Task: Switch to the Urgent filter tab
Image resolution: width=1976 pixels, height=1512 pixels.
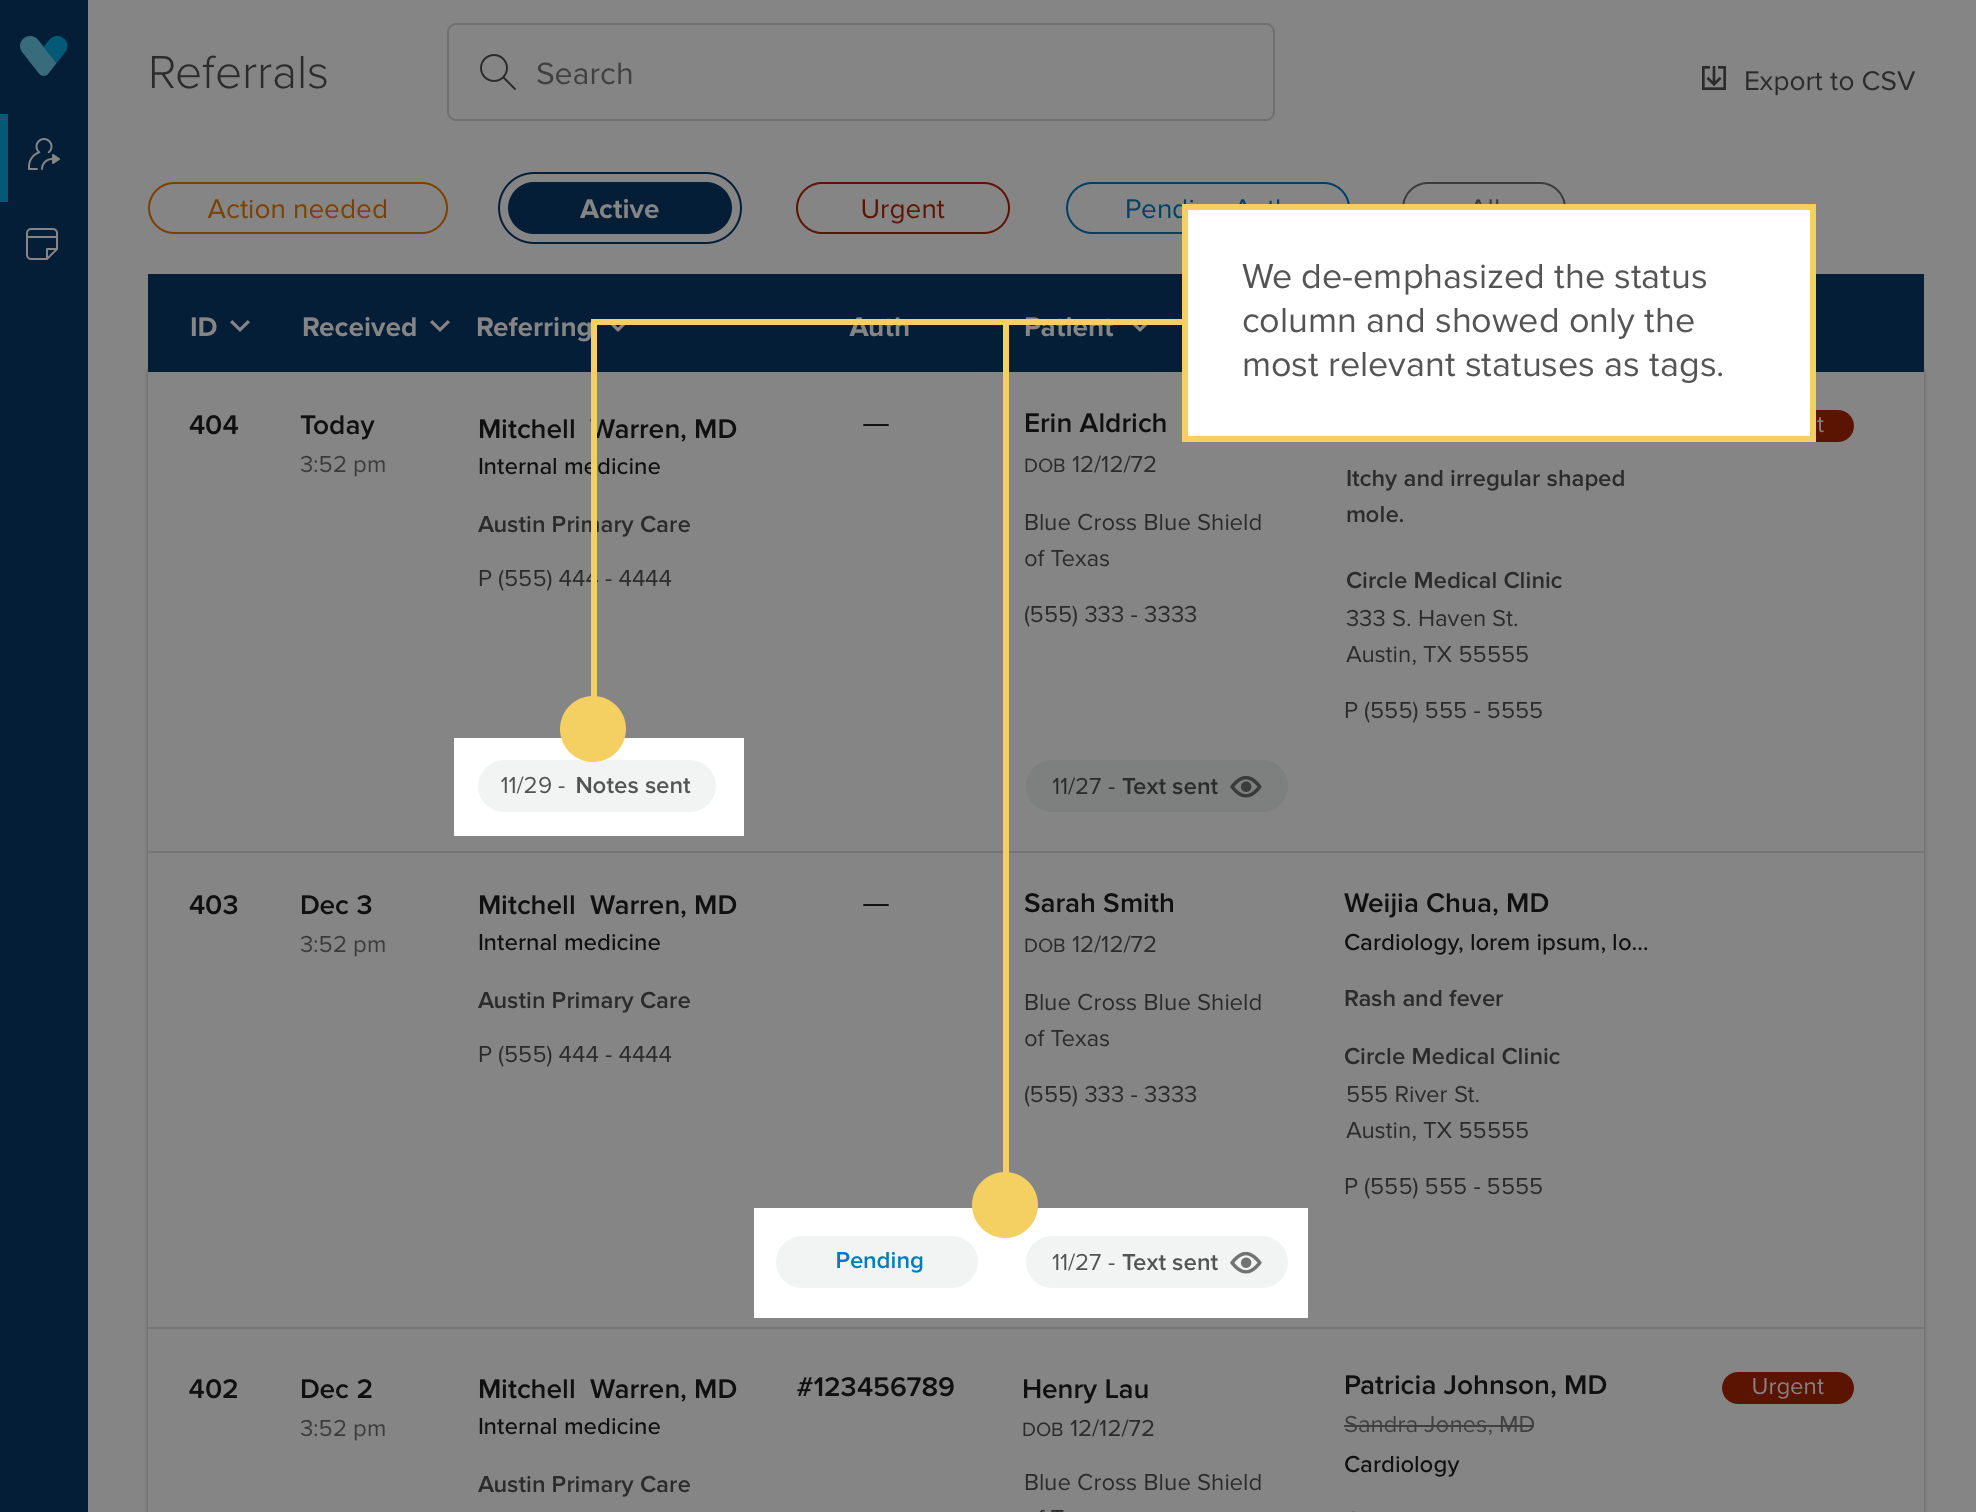Action: [x=902, y=208]
